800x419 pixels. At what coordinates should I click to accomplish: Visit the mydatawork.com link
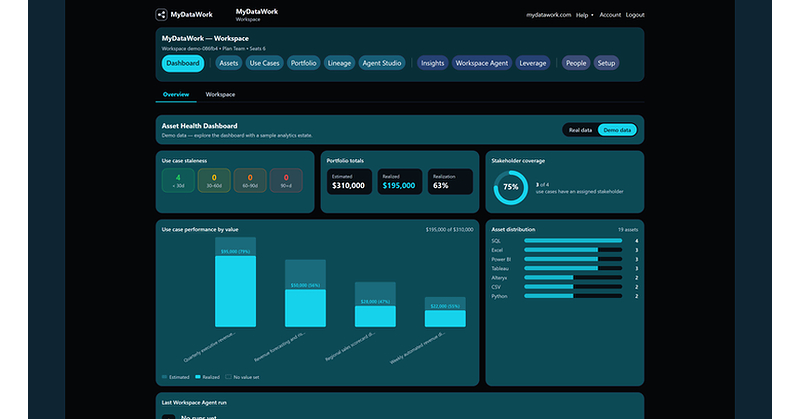pyautogui.click(x=548, y=15)
